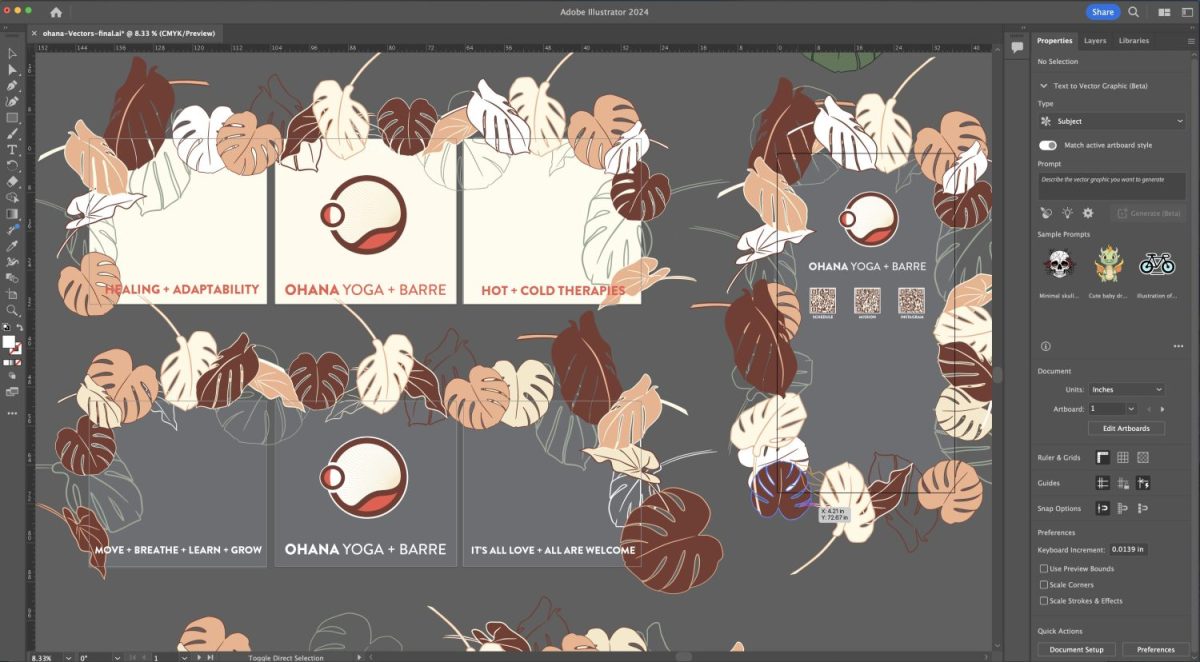Click the Stroke color swatch
Viewport: 1200px width, 662px height.
(x=16, y=349)
